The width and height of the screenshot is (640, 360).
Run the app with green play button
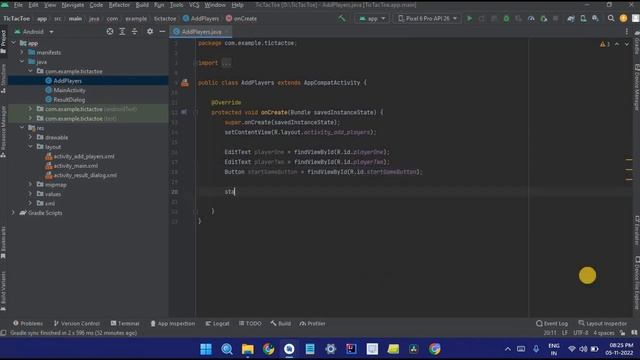(x=469, y=18)
